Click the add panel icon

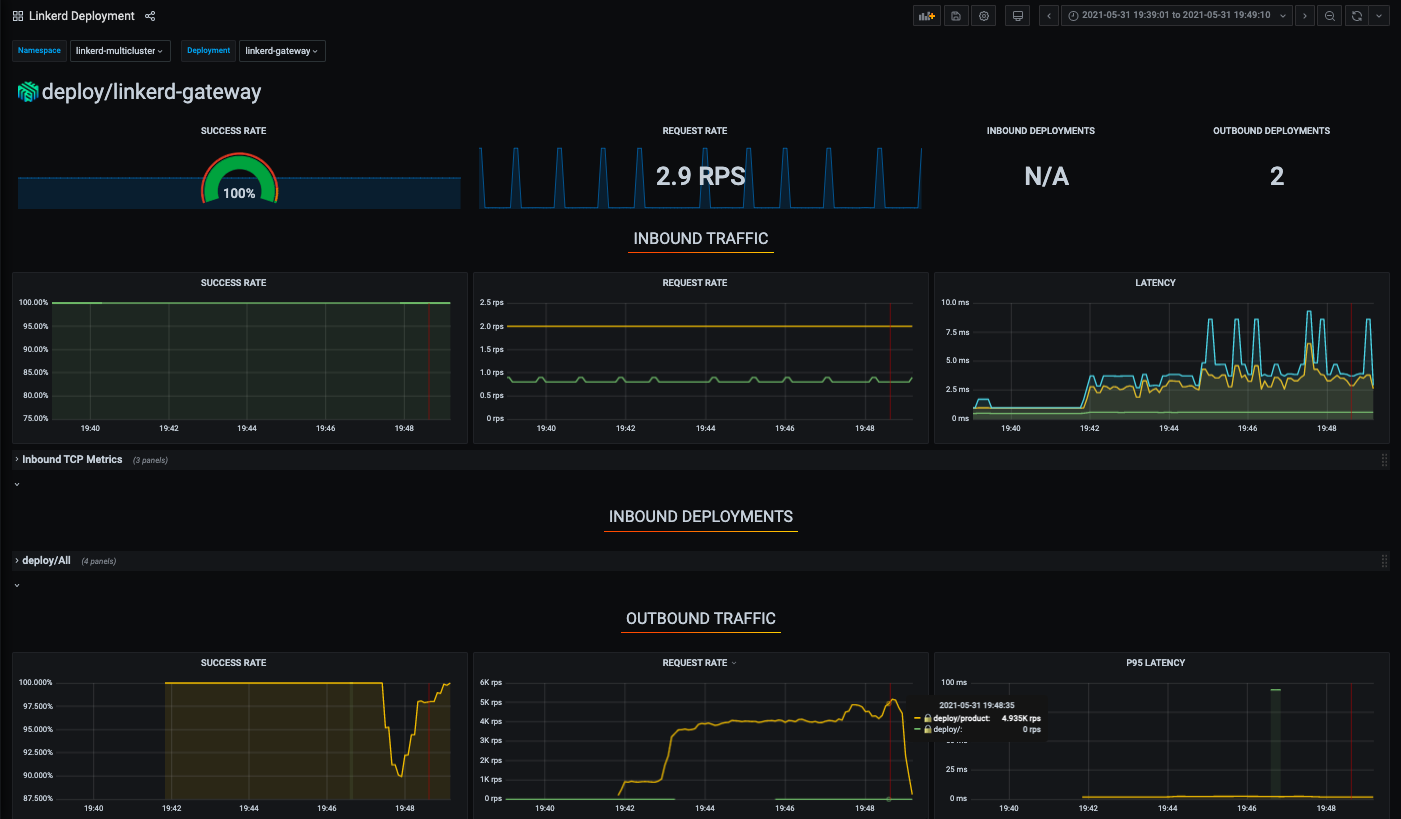[926, 15]
